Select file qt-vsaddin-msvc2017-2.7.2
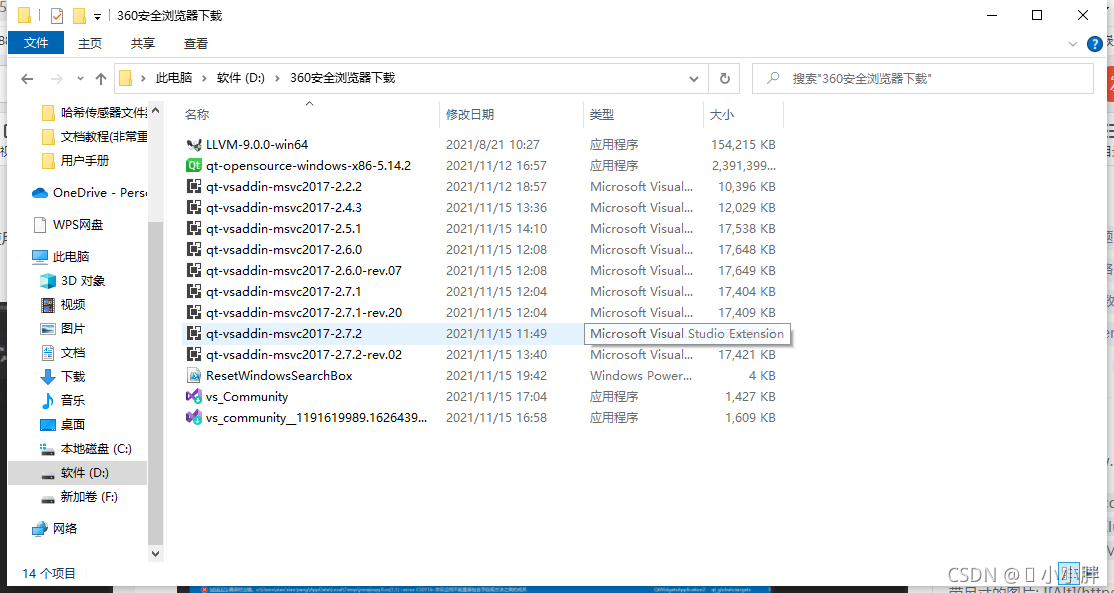 pos(283,334)
